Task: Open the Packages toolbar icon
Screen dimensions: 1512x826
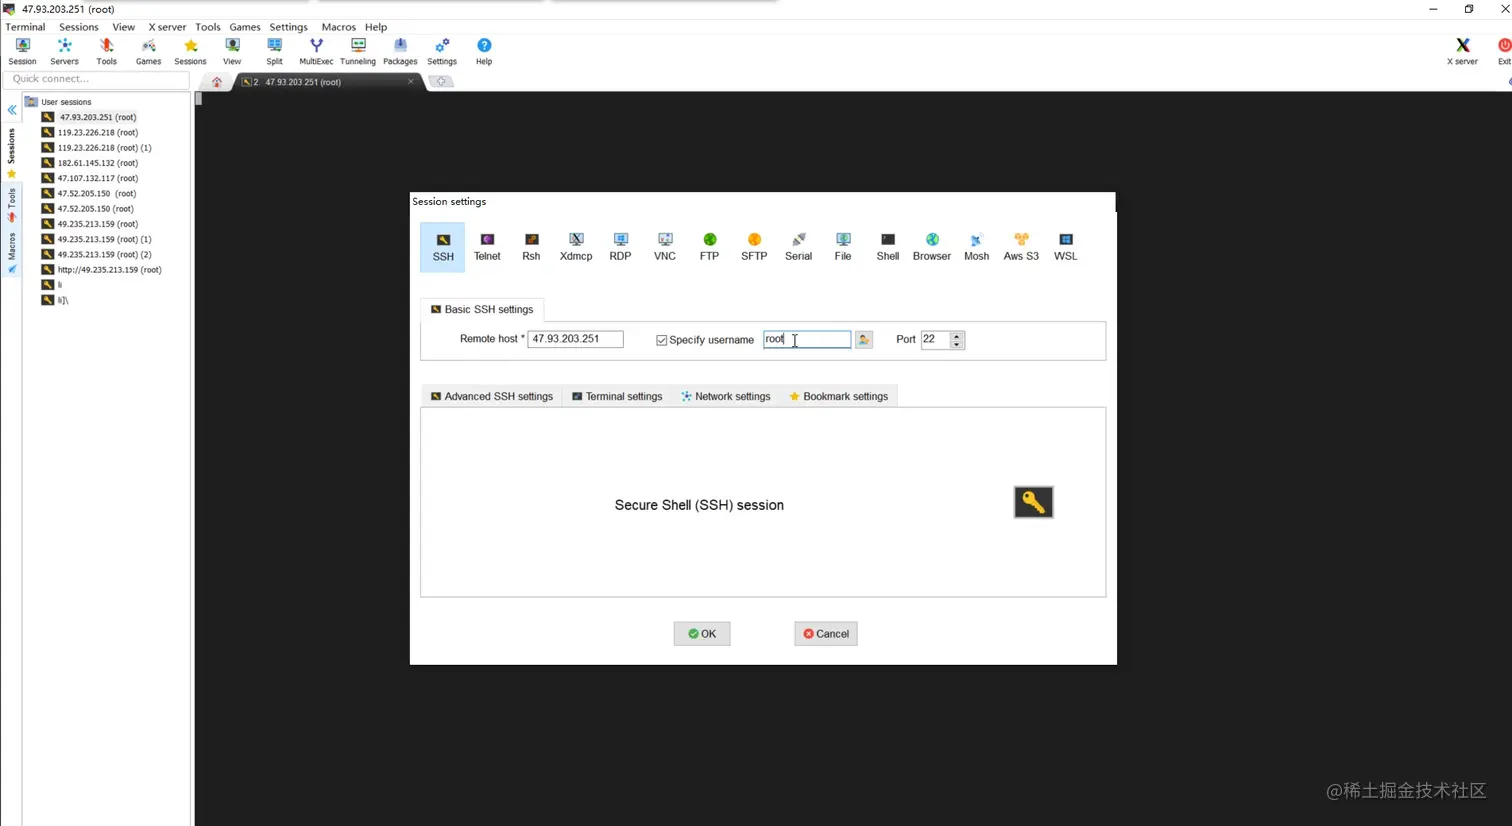Action: pos(400,51)
